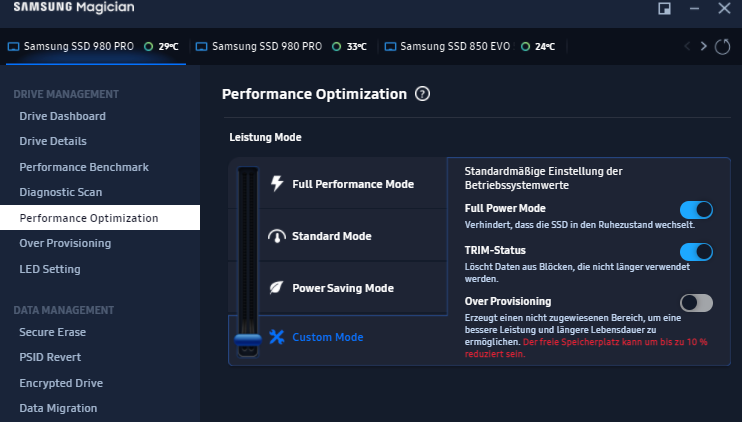Toggle Full Power Mode switch off
The height and width of the screenshot is (422, 742).
696,210
